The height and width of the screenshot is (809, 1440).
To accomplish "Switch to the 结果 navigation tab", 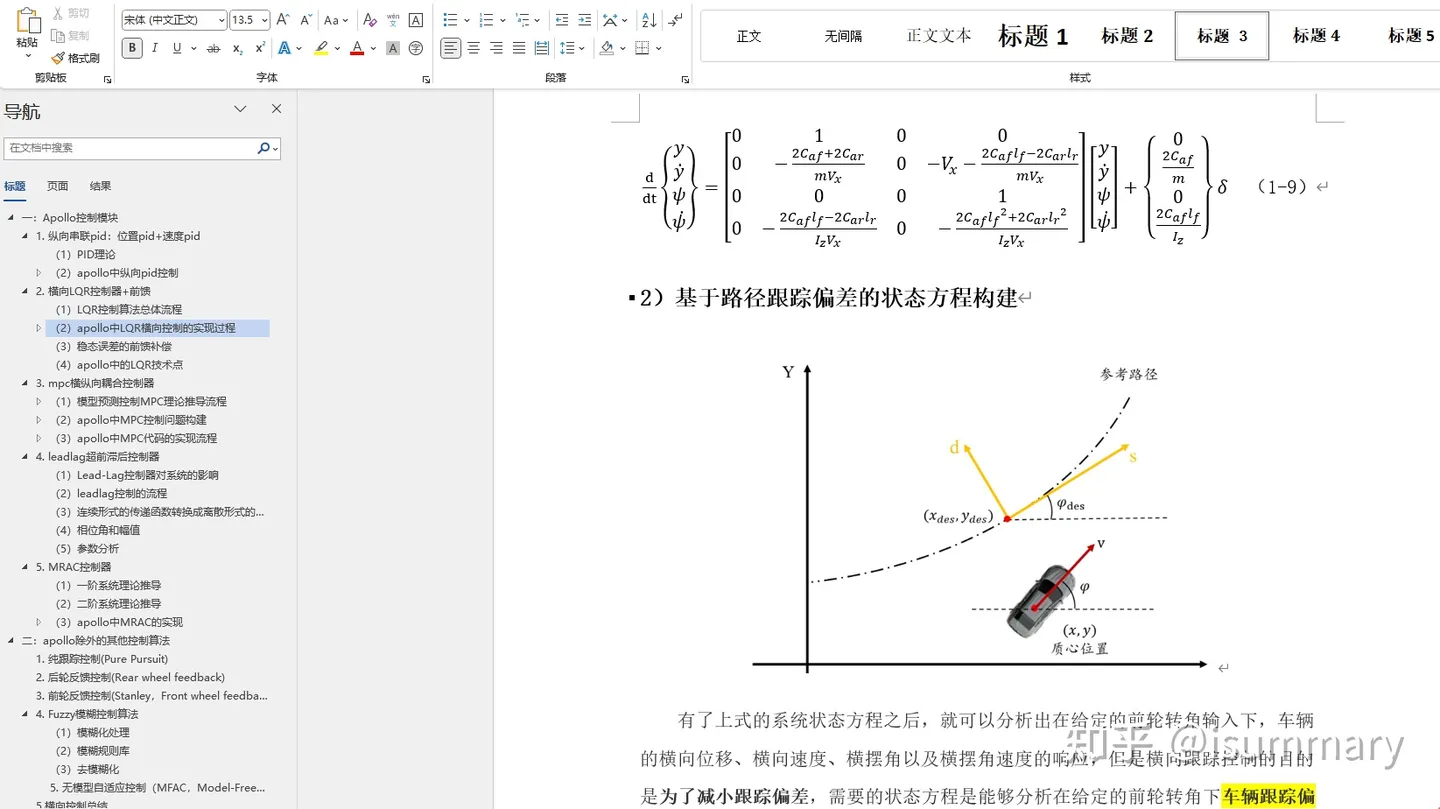I will (99, 184).
